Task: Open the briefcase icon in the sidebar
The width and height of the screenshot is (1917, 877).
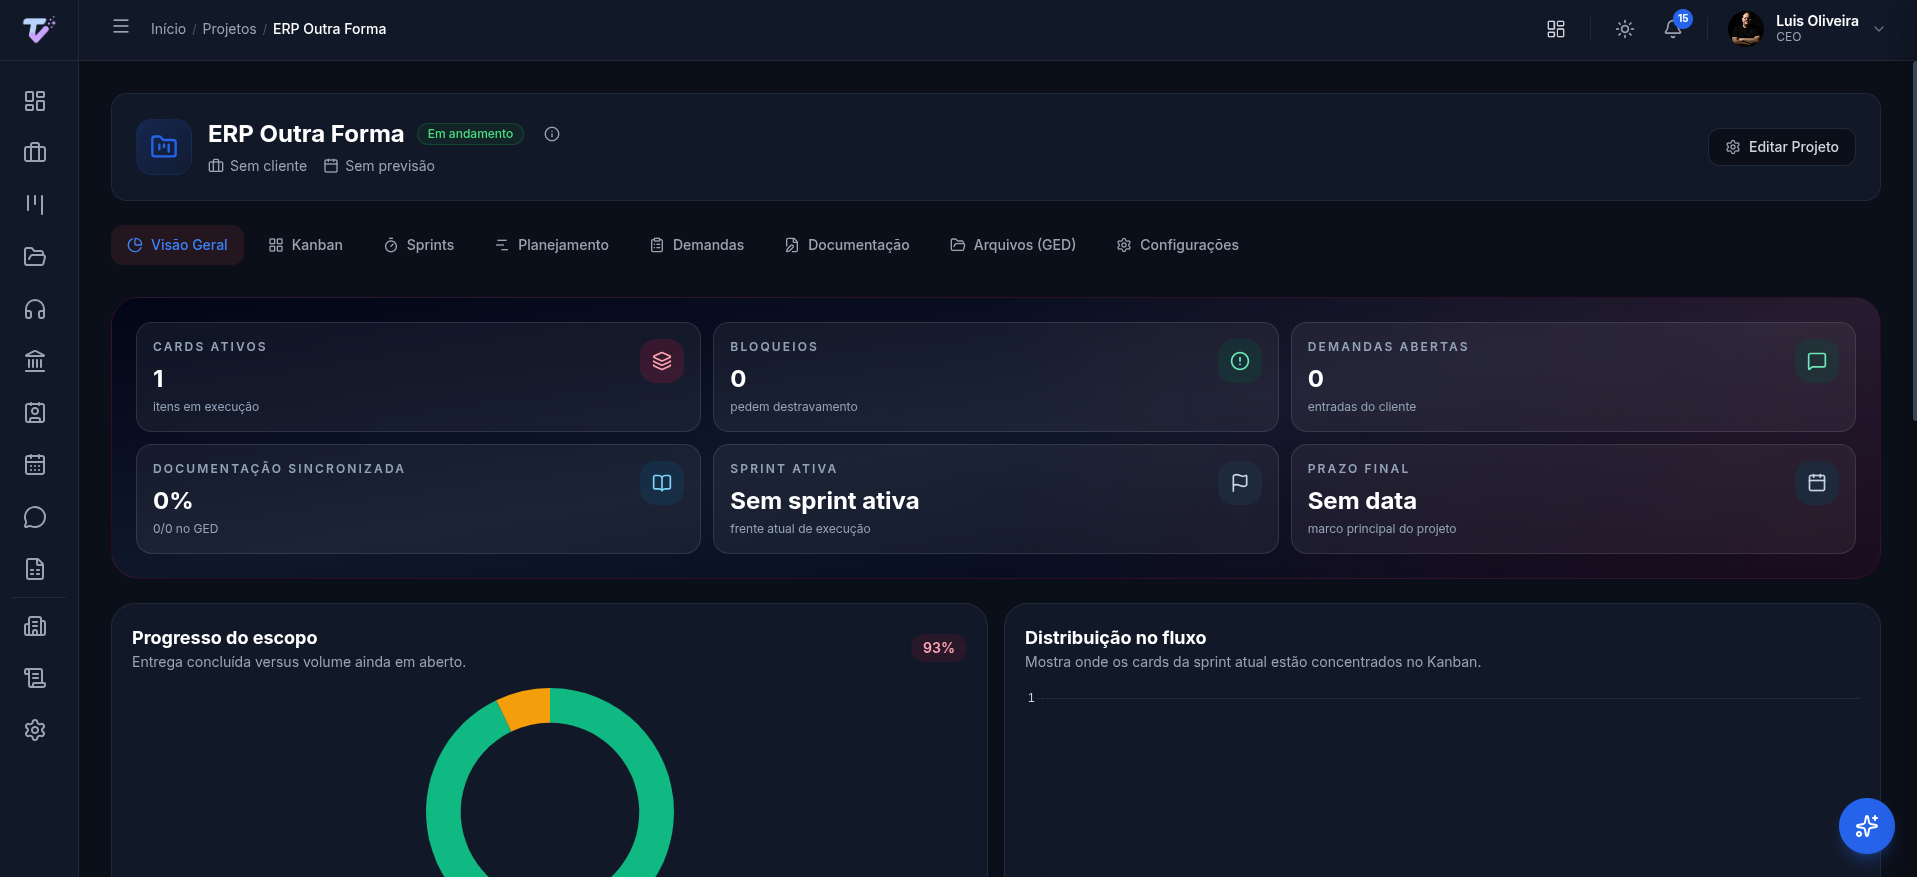Action: pyautogui.click(x=35, y=153)
